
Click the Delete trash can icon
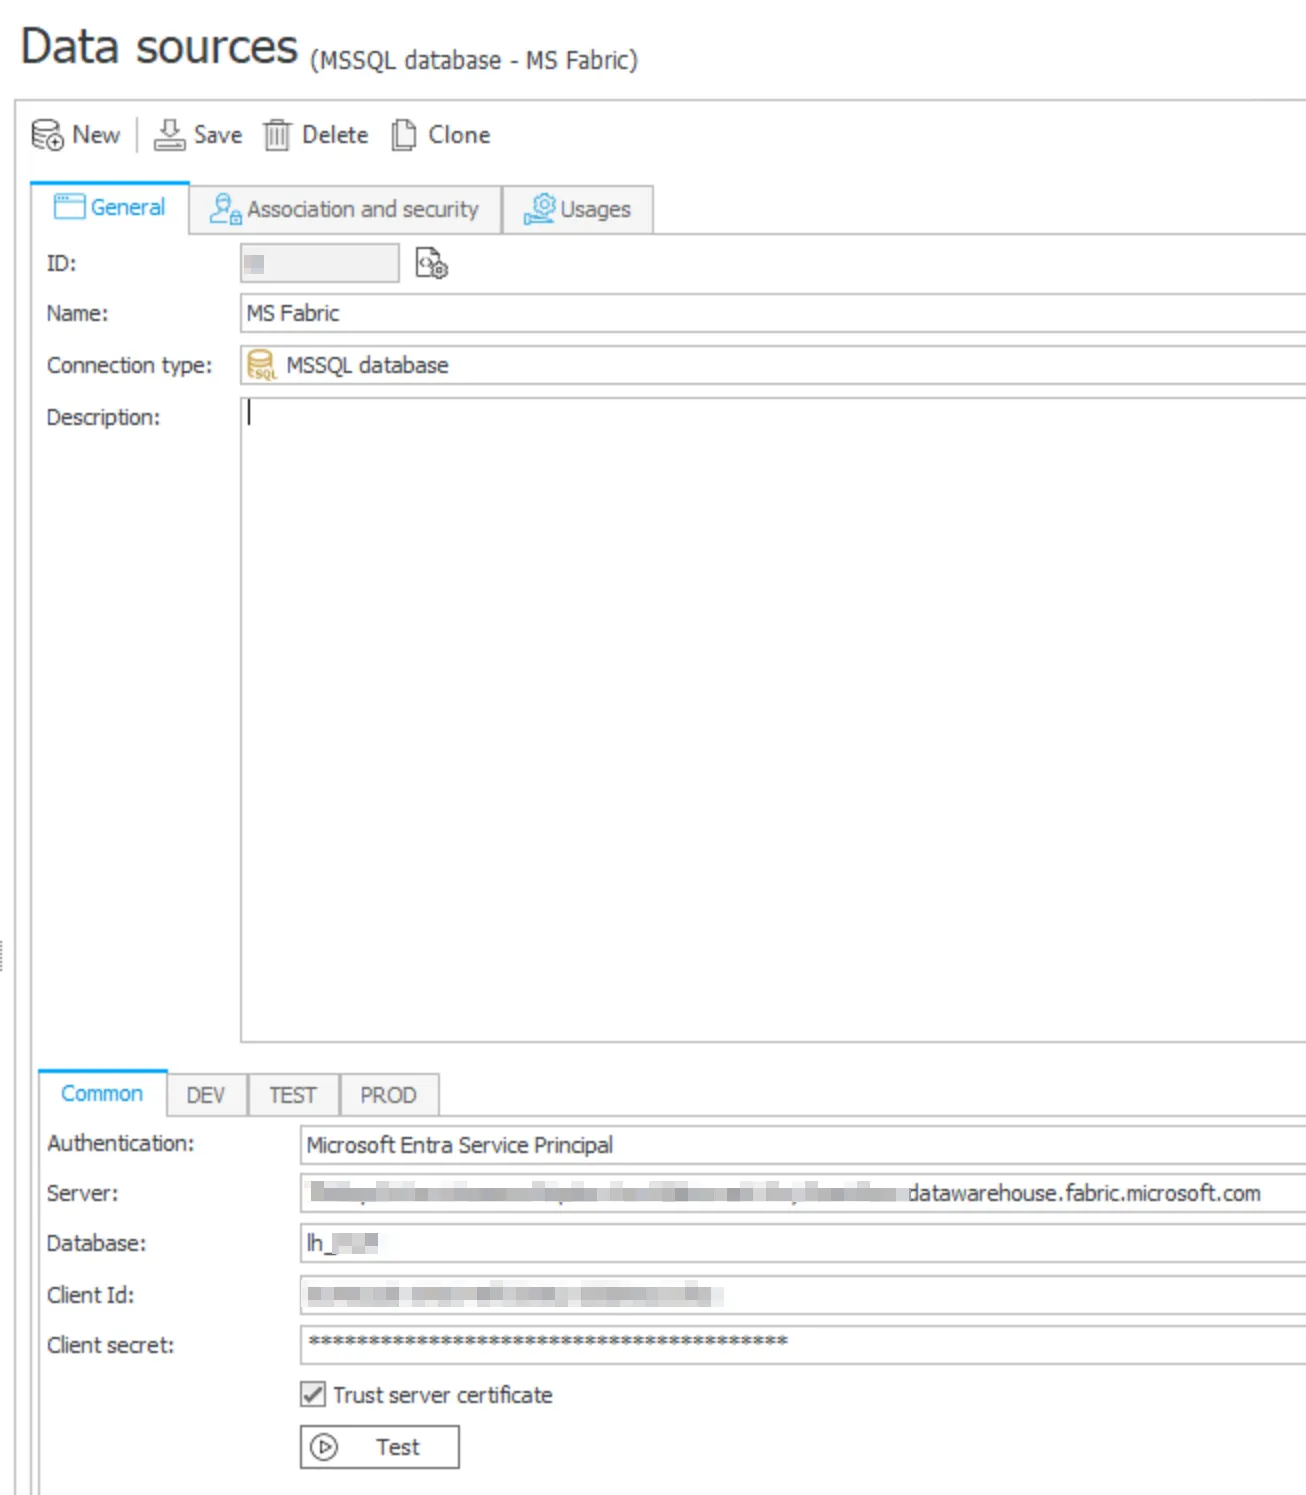pos(277,134)
